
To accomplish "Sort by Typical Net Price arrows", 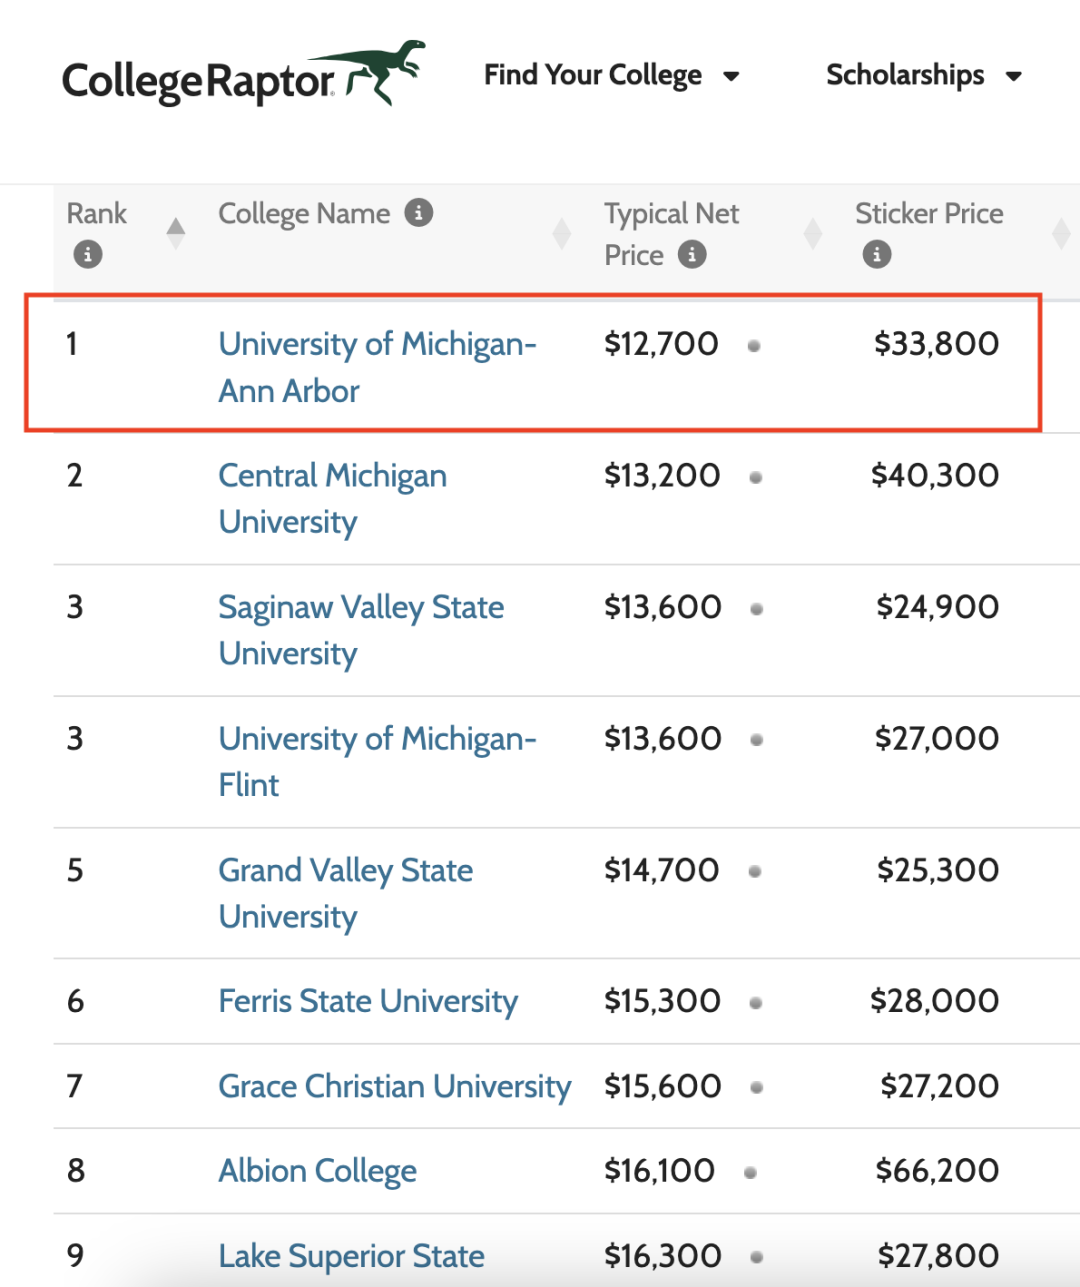I will [813, 233].
